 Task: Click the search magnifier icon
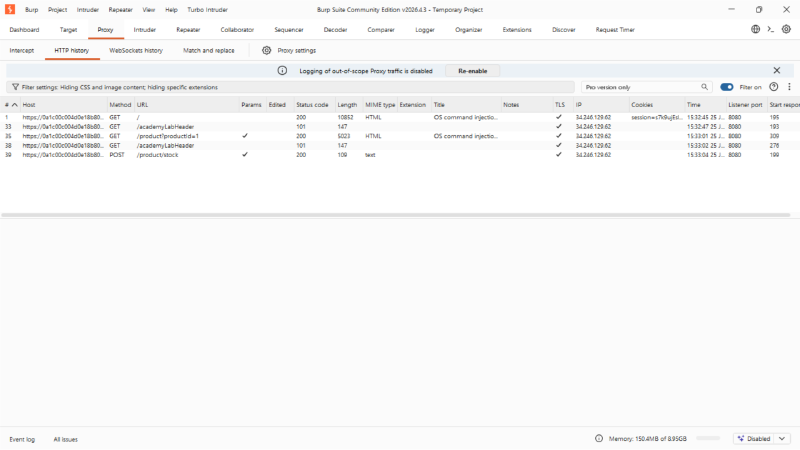coord(704,87)
